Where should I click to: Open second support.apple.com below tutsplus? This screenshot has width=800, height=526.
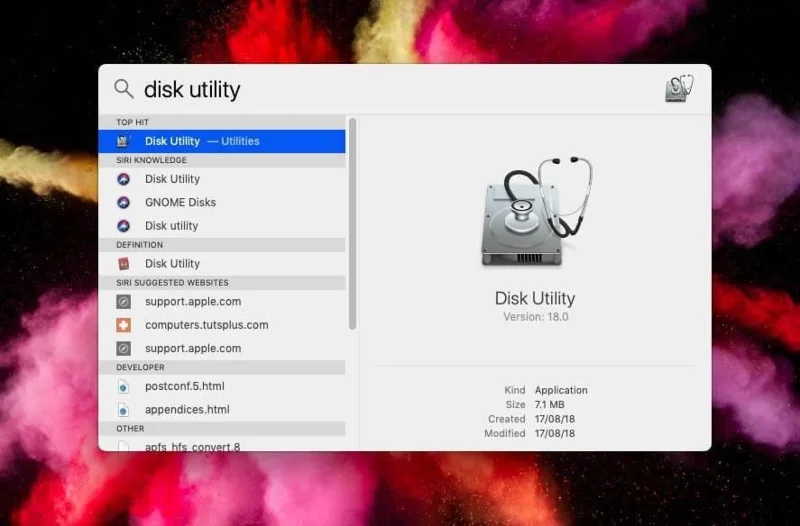click(x=222, y=348)
